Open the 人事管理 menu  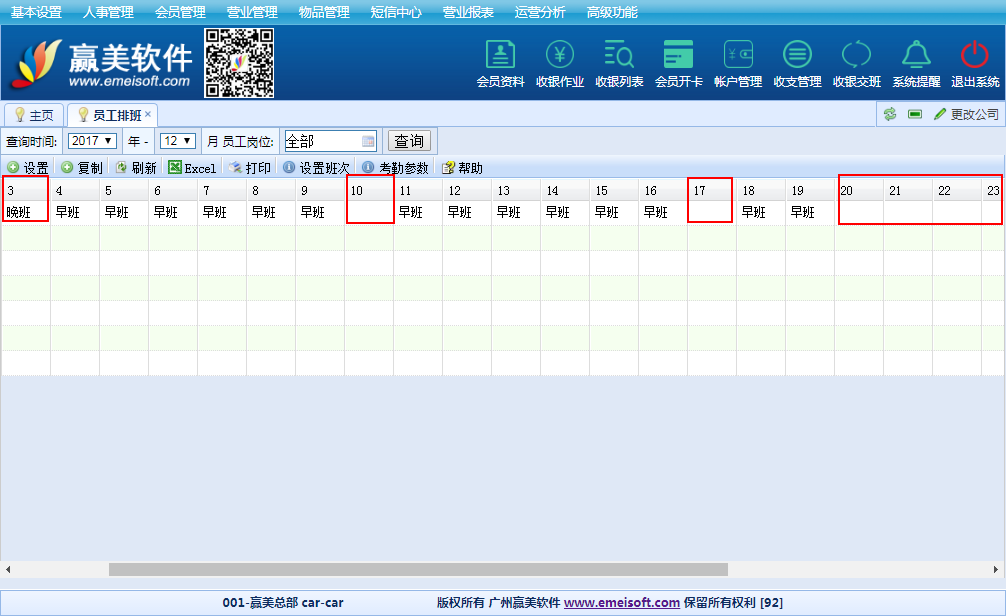[108, 12]
